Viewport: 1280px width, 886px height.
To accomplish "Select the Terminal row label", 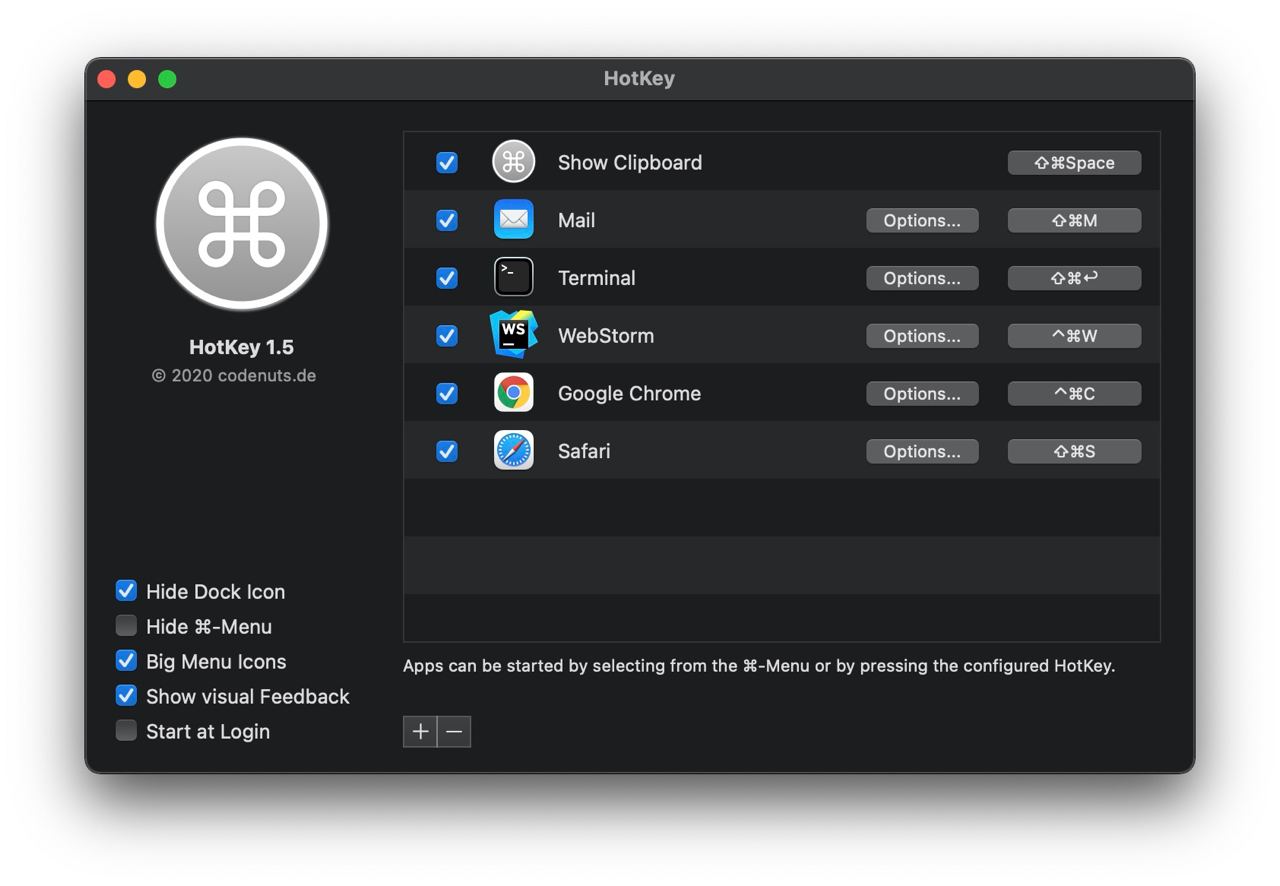I will click(597, 278).
